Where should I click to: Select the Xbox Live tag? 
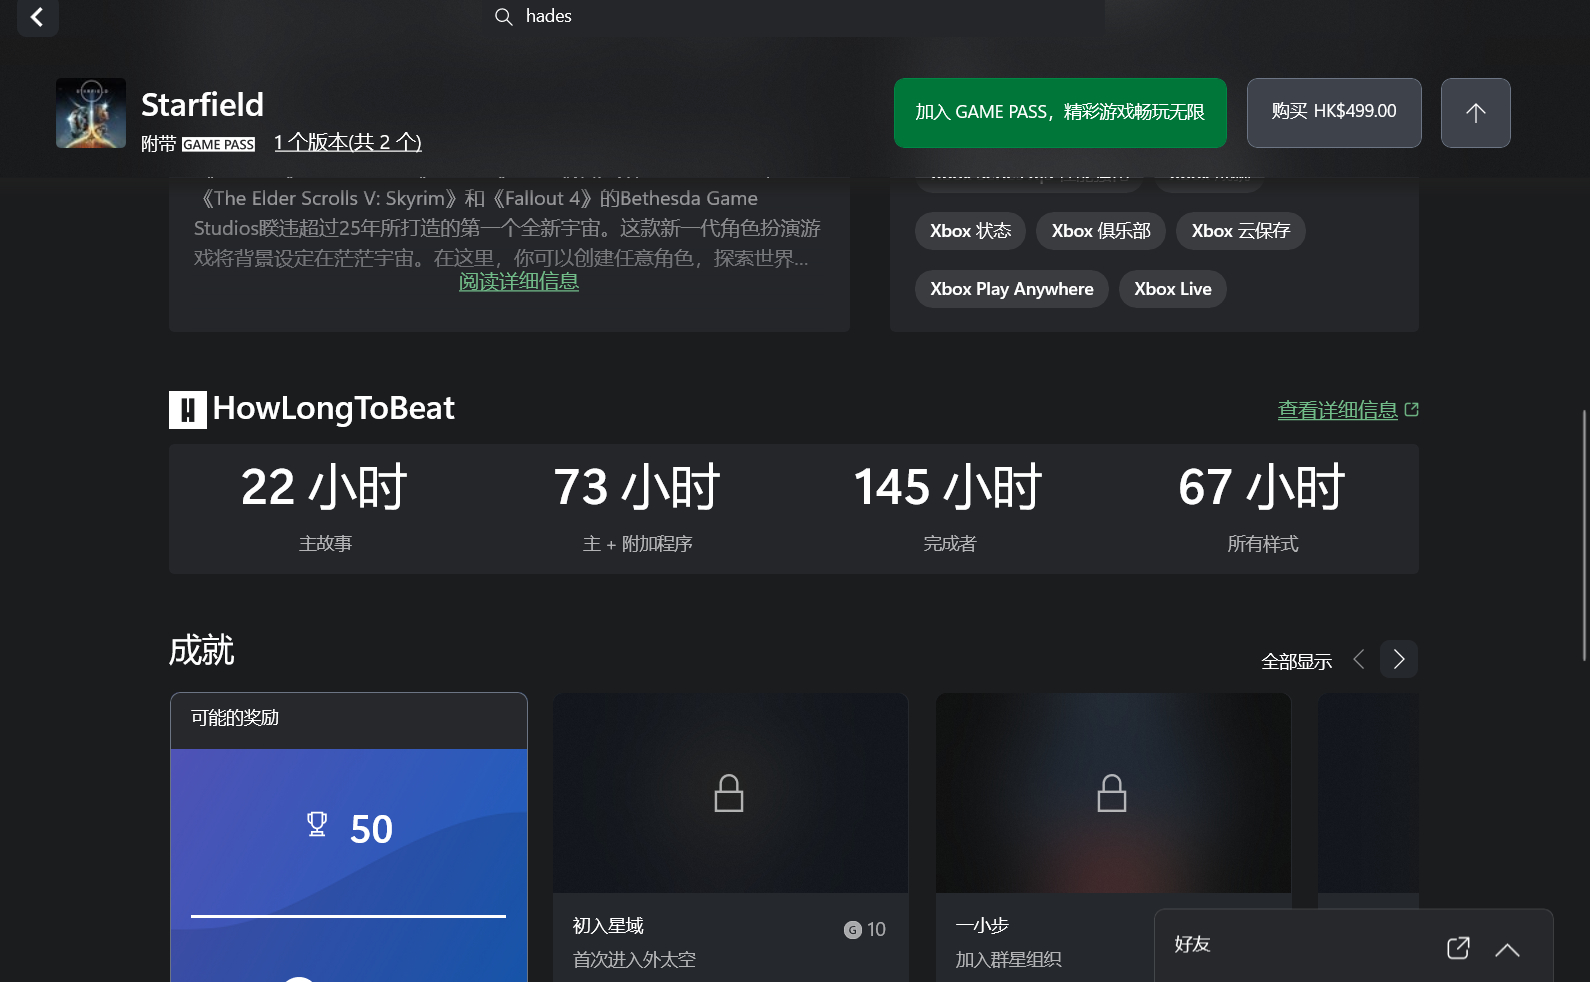click(x=1173, y=289)
